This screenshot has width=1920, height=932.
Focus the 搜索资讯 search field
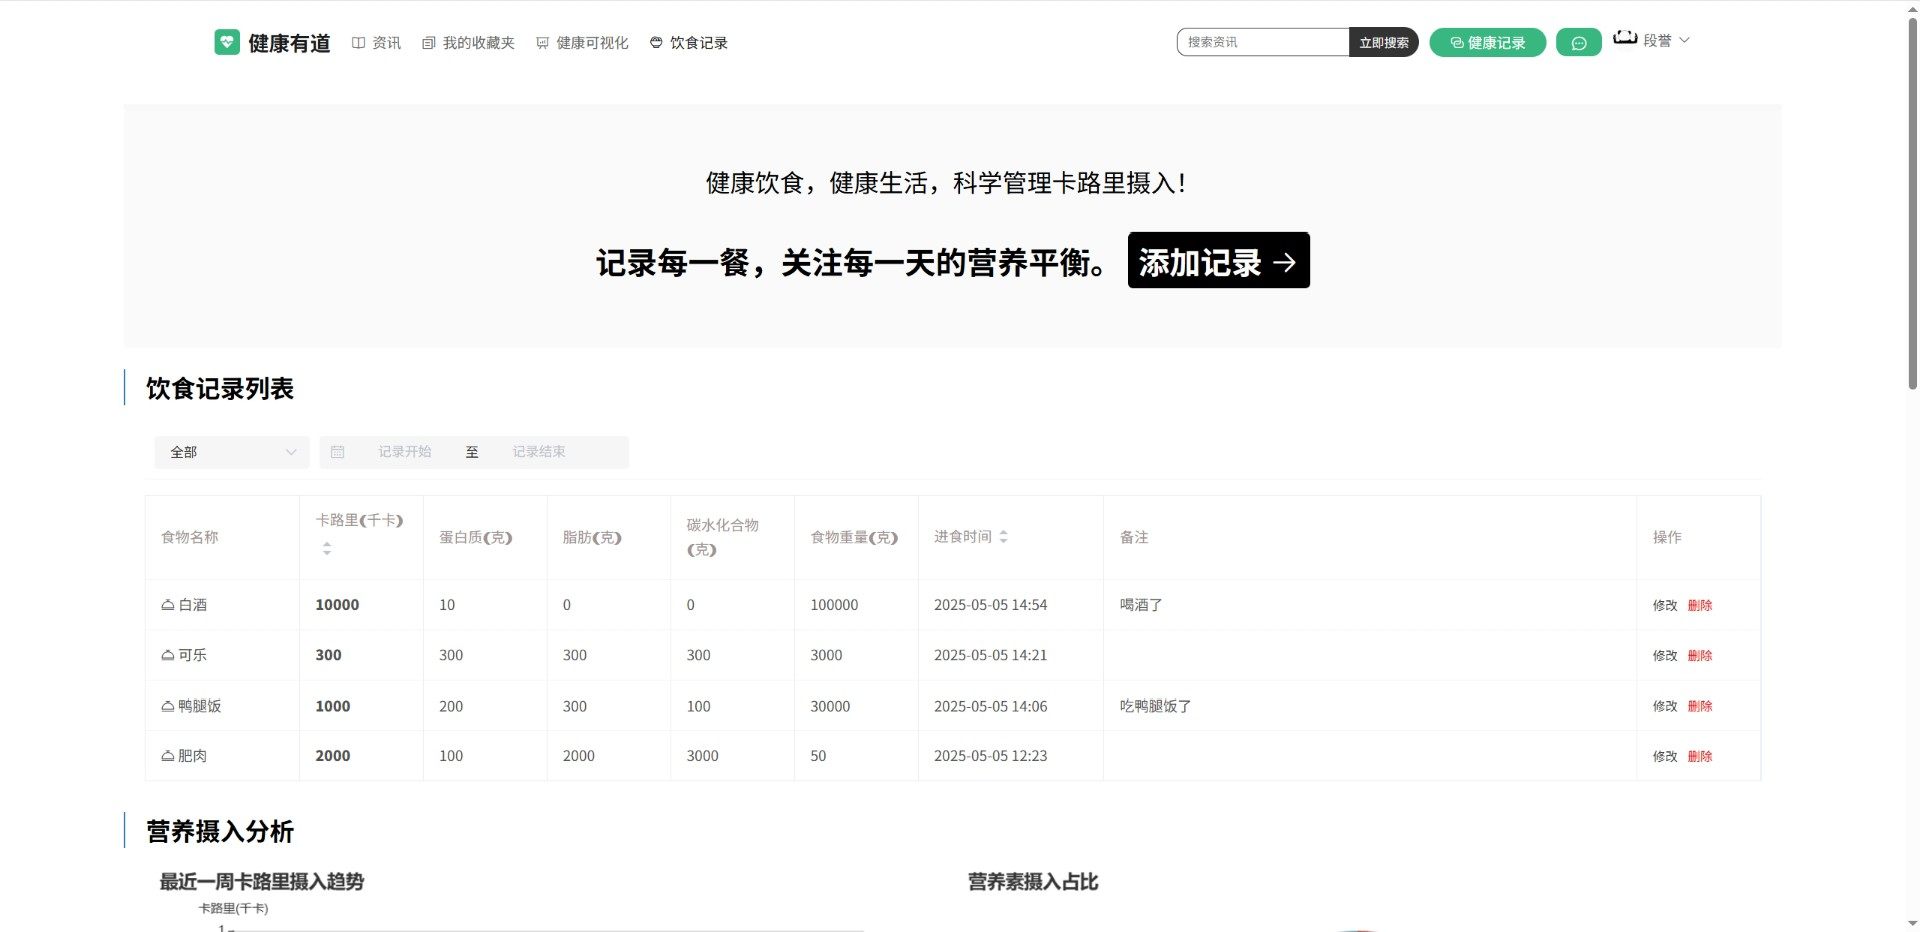[x=1263, y=42]
